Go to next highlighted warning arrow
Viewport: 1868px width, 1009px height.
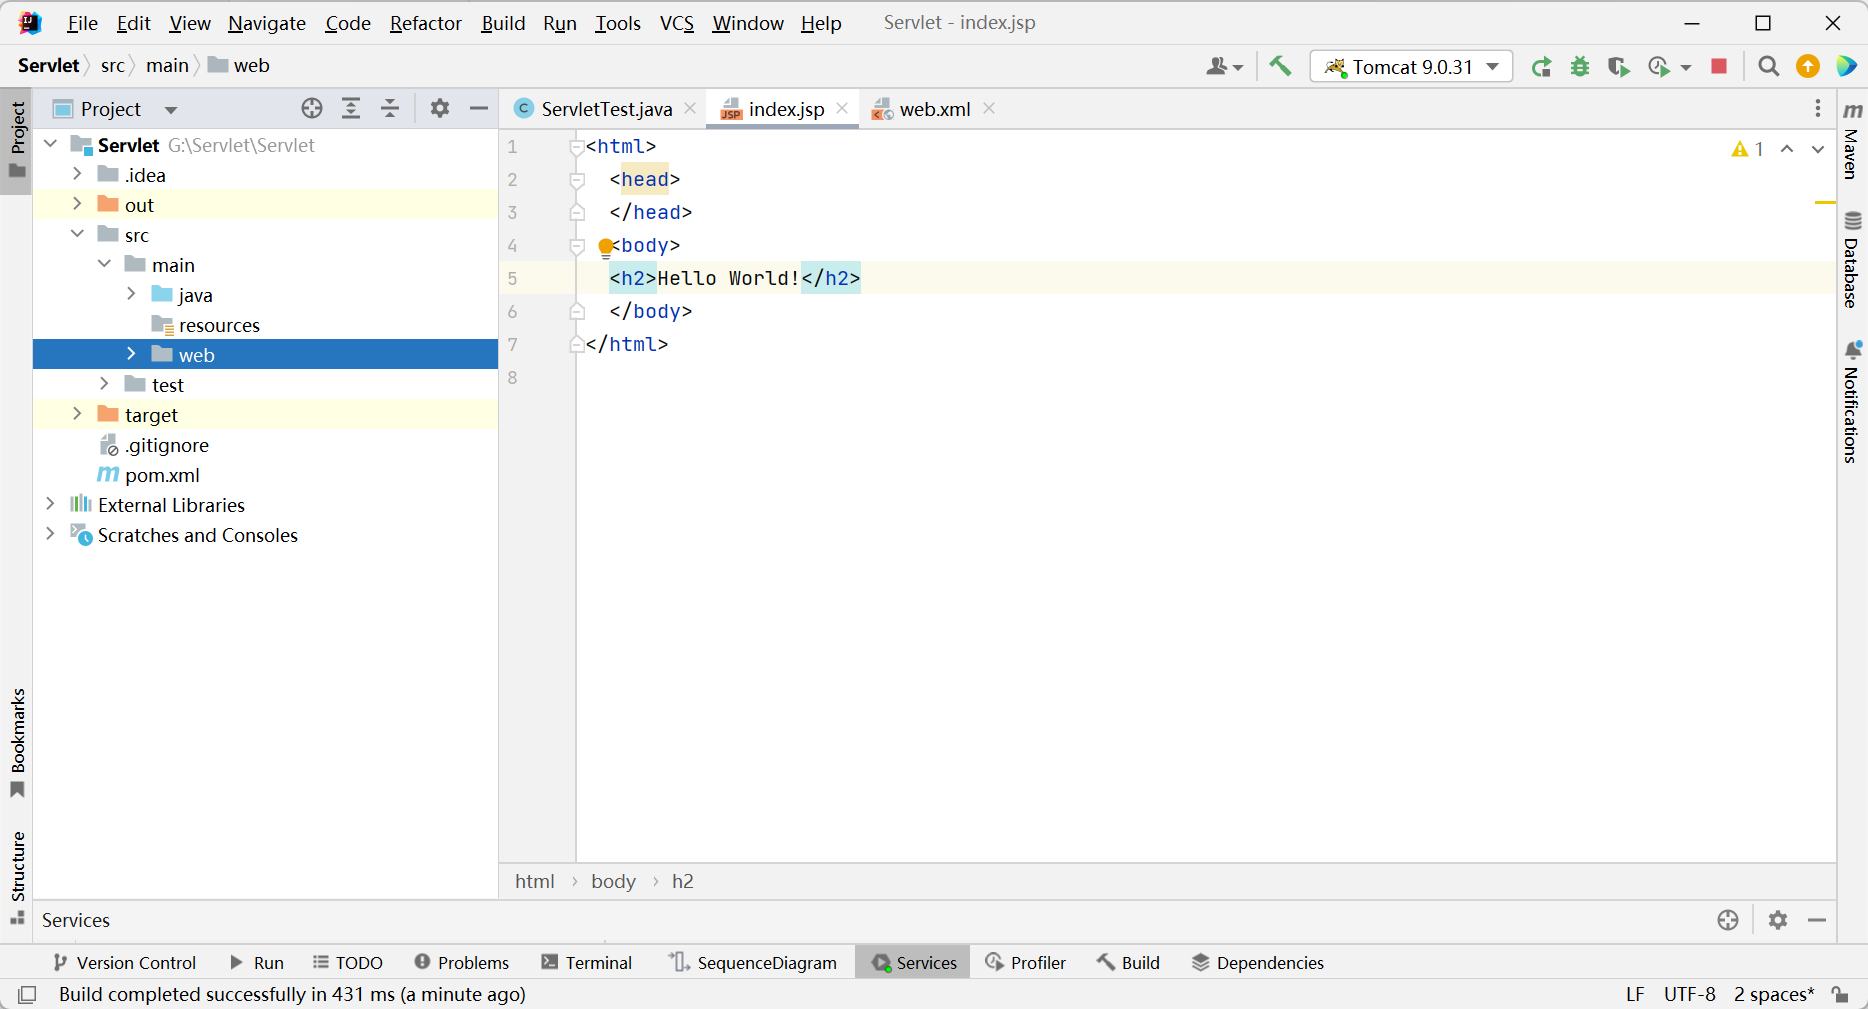(1818, 149)
